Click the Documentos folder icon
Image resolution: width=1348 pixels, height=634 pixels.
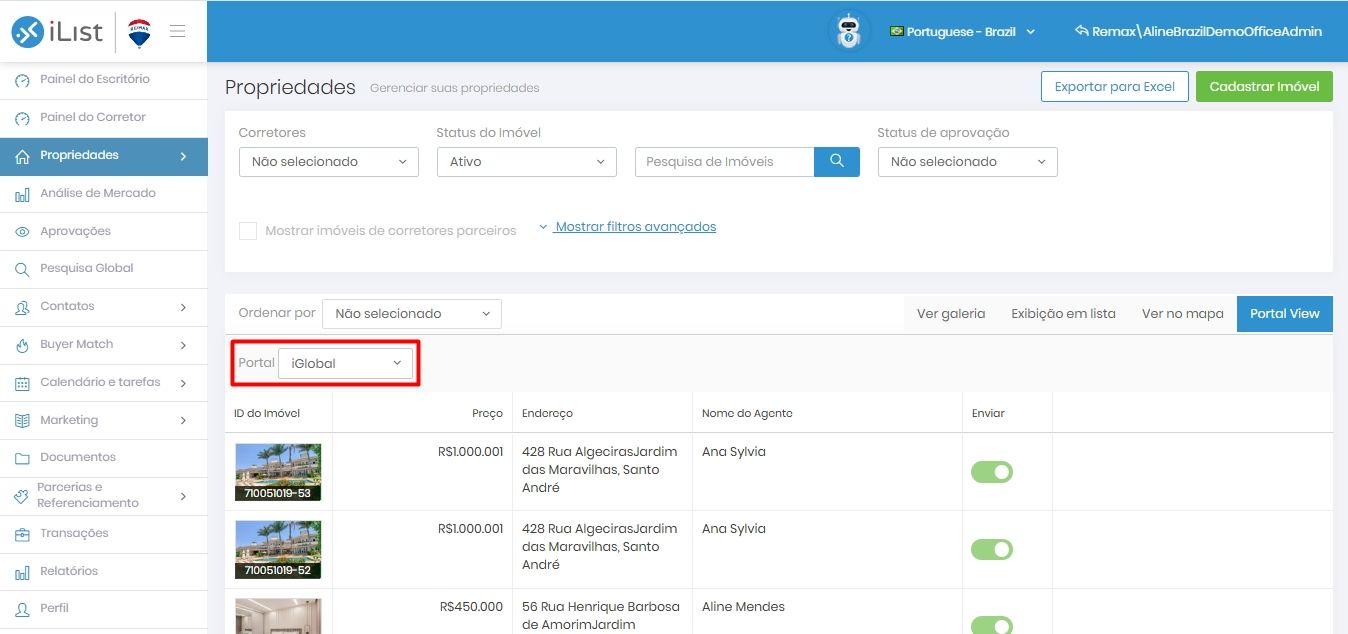coord(22,458)
